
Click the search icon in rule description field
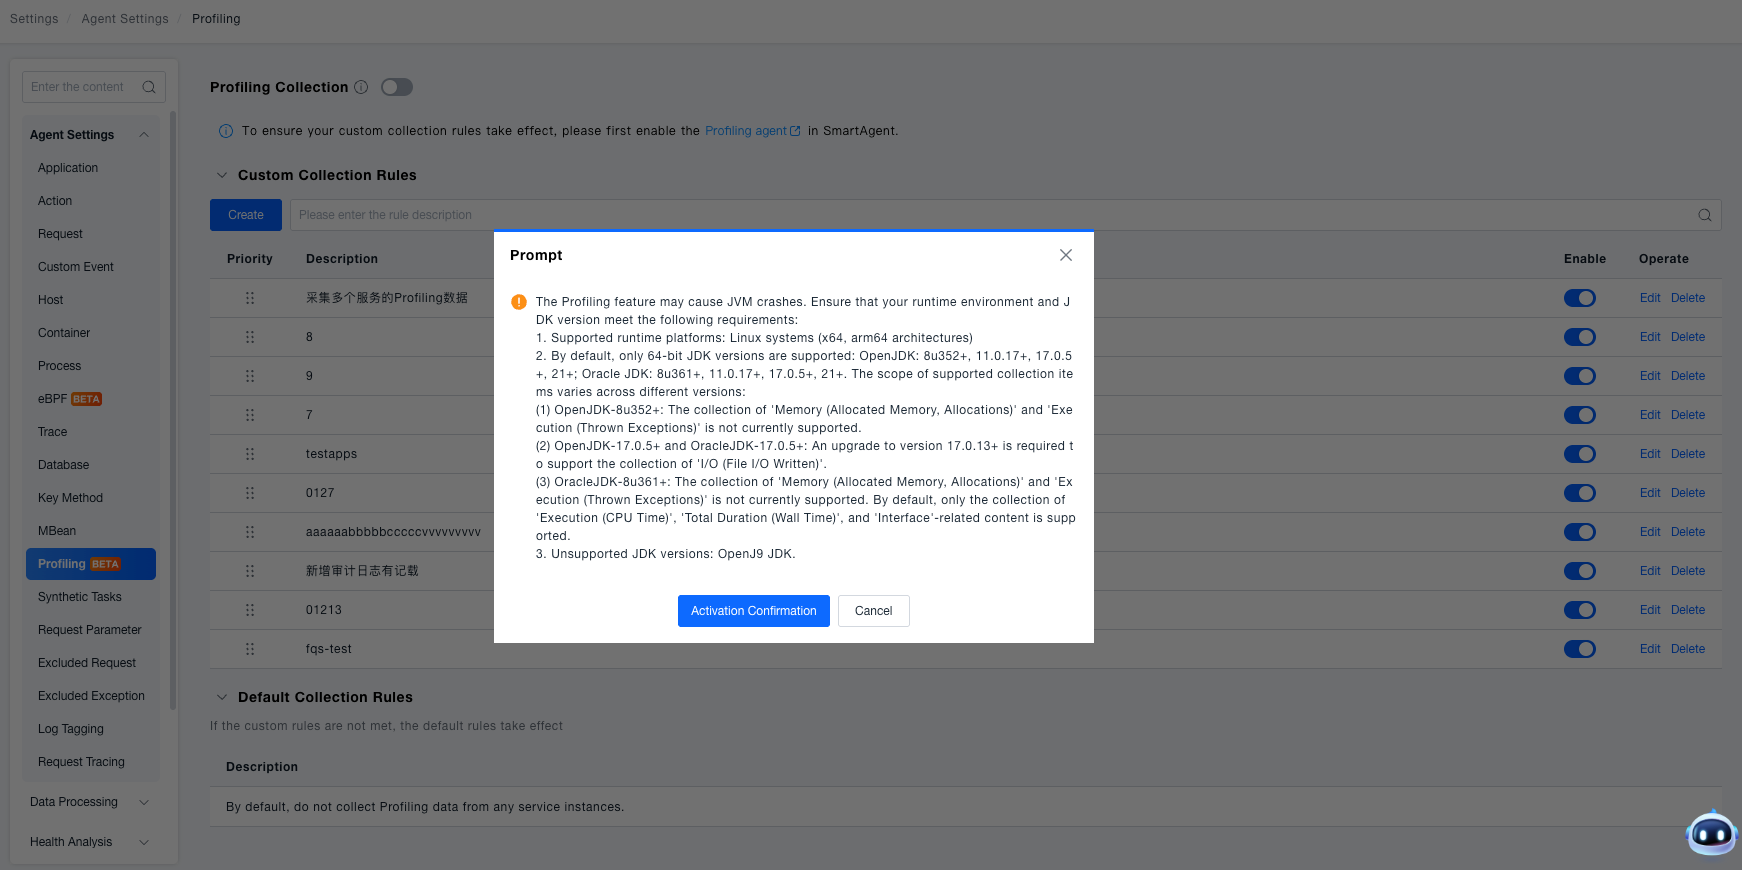1705,215
